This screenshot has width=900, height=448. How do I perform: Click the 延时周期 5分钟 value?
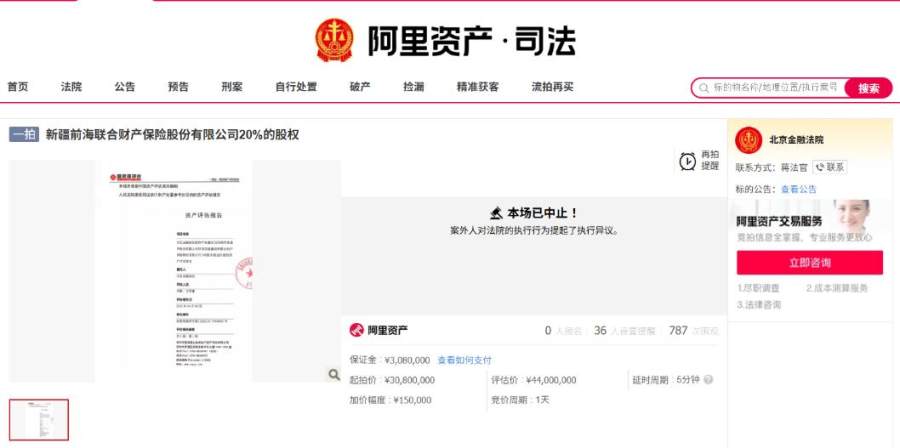click(x=688, y=380)
